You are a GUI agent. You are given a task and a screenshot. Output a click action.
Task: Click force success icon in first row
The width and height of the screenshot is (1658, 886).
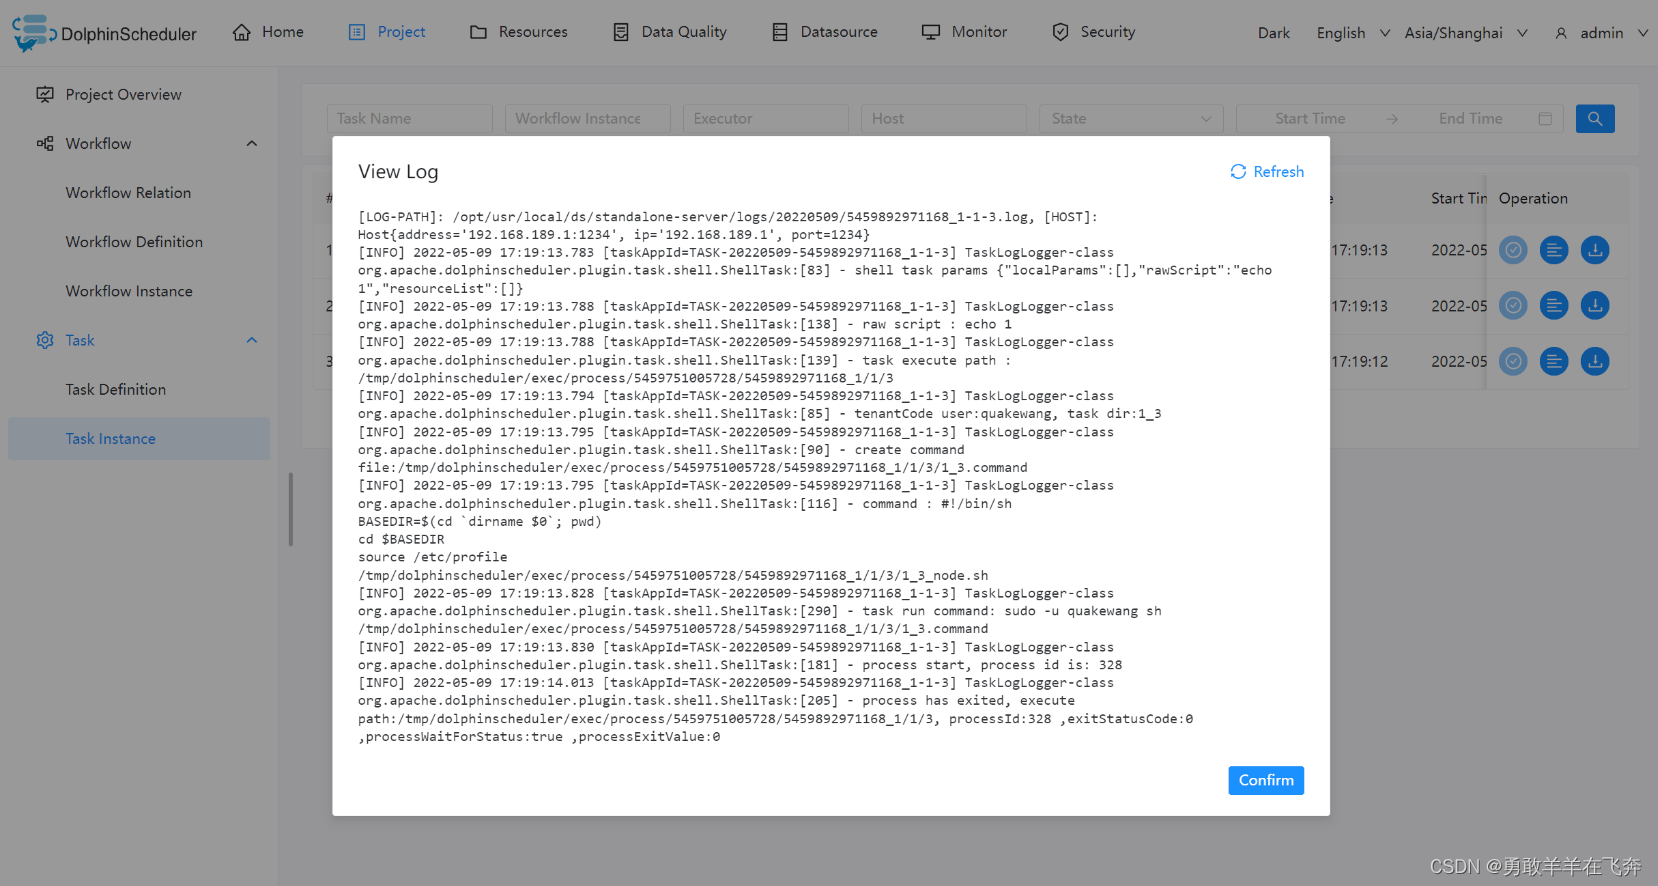1513,250
